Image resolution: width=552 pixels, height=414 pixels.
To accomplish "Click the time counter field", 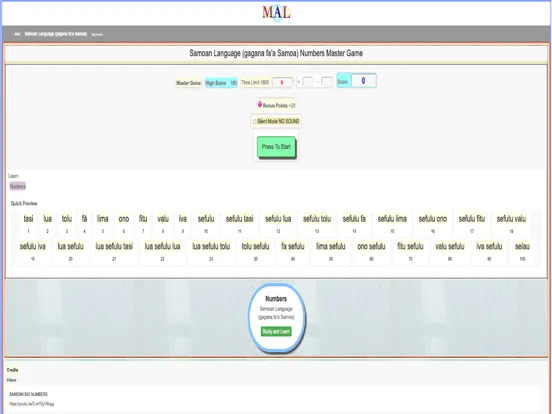I will [x=282, y=82].
